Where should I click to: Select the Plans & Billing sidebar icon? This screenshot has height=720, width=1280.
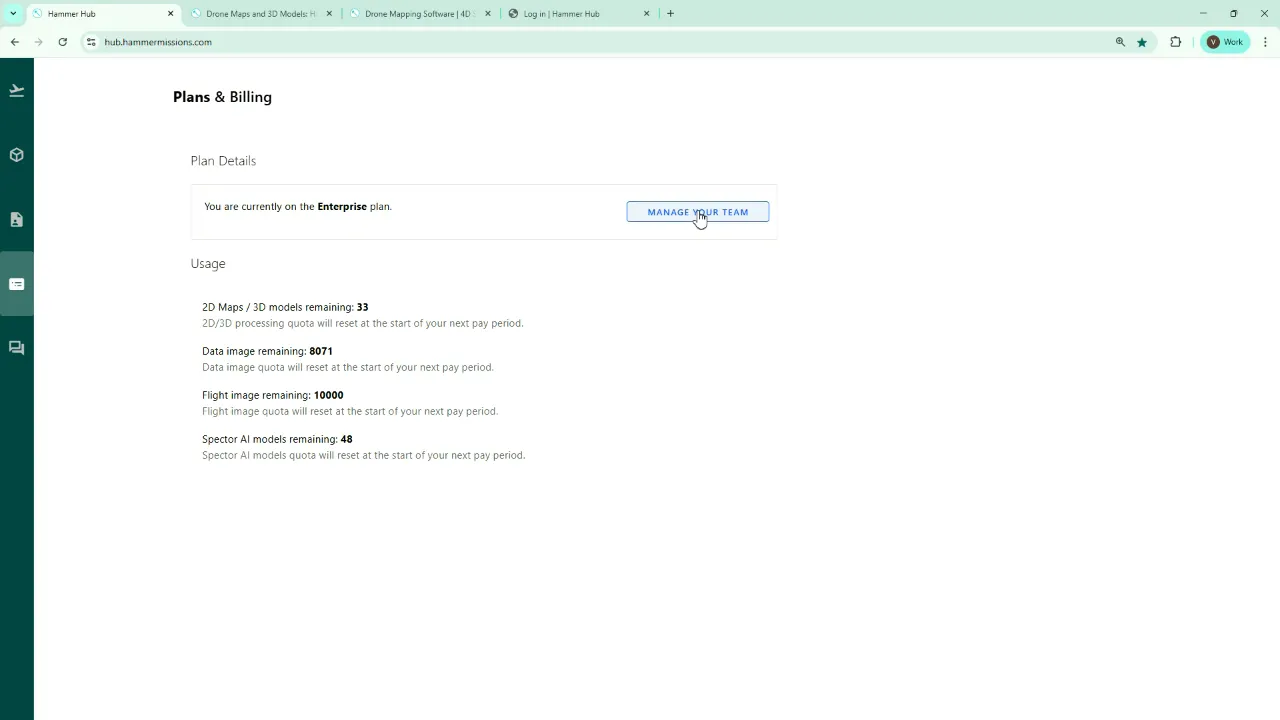click(16, 284)
